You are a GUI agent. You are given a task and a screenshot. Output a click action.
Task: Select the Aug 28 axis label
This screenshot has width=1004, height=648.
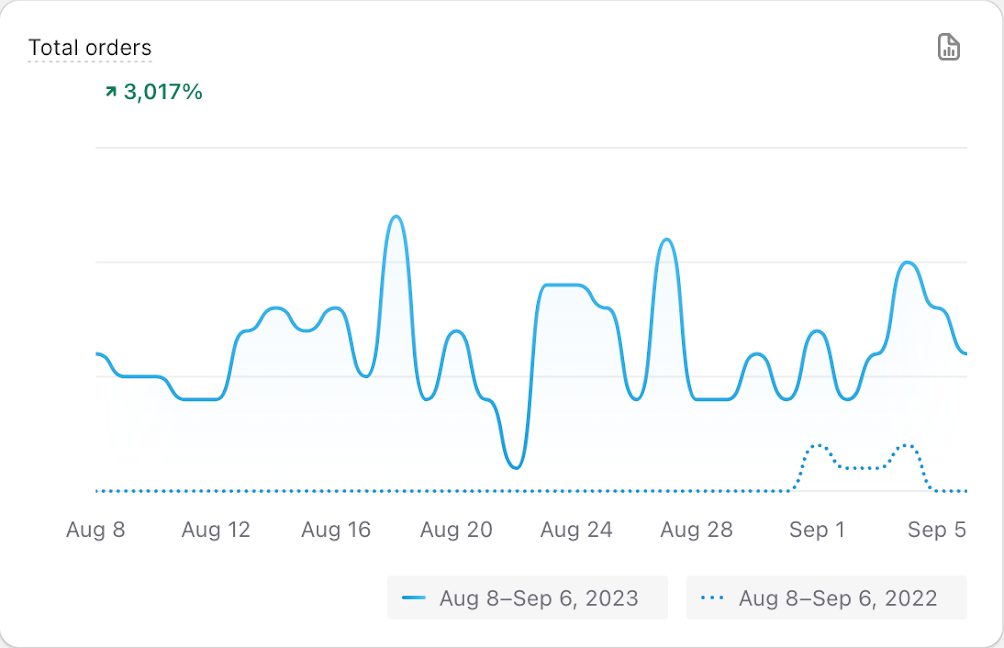coord(696,530)
